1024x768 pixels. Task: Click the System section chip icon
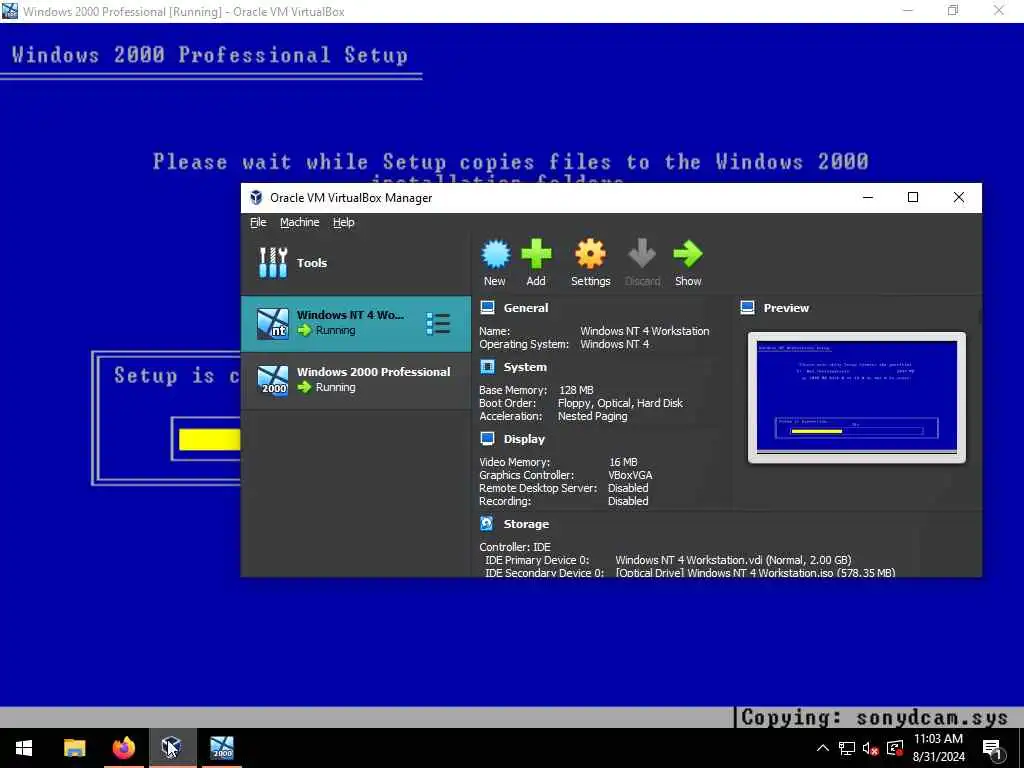pos(487,367)
